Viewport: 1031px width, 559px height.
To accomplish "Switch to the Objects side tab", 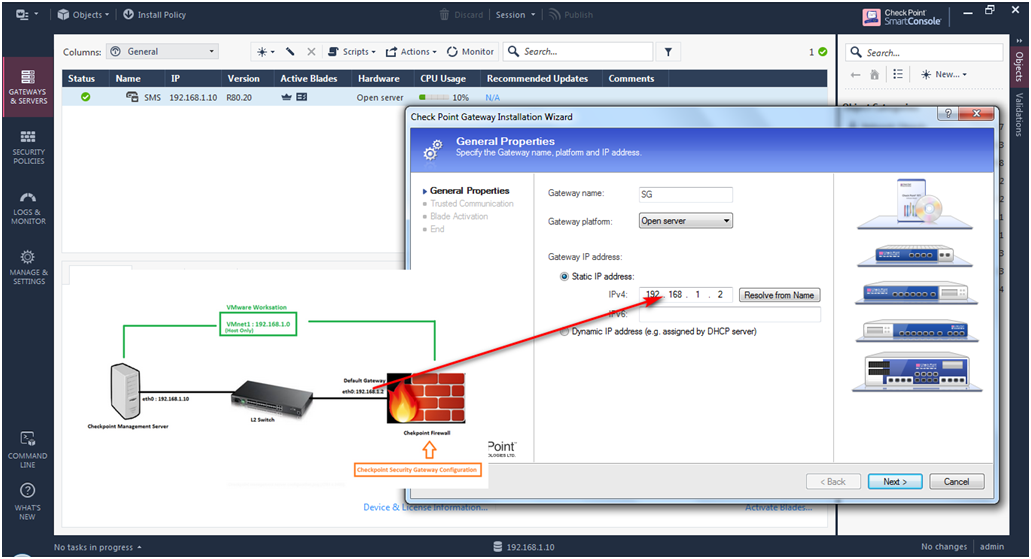I will click(x=1019, y=66).
